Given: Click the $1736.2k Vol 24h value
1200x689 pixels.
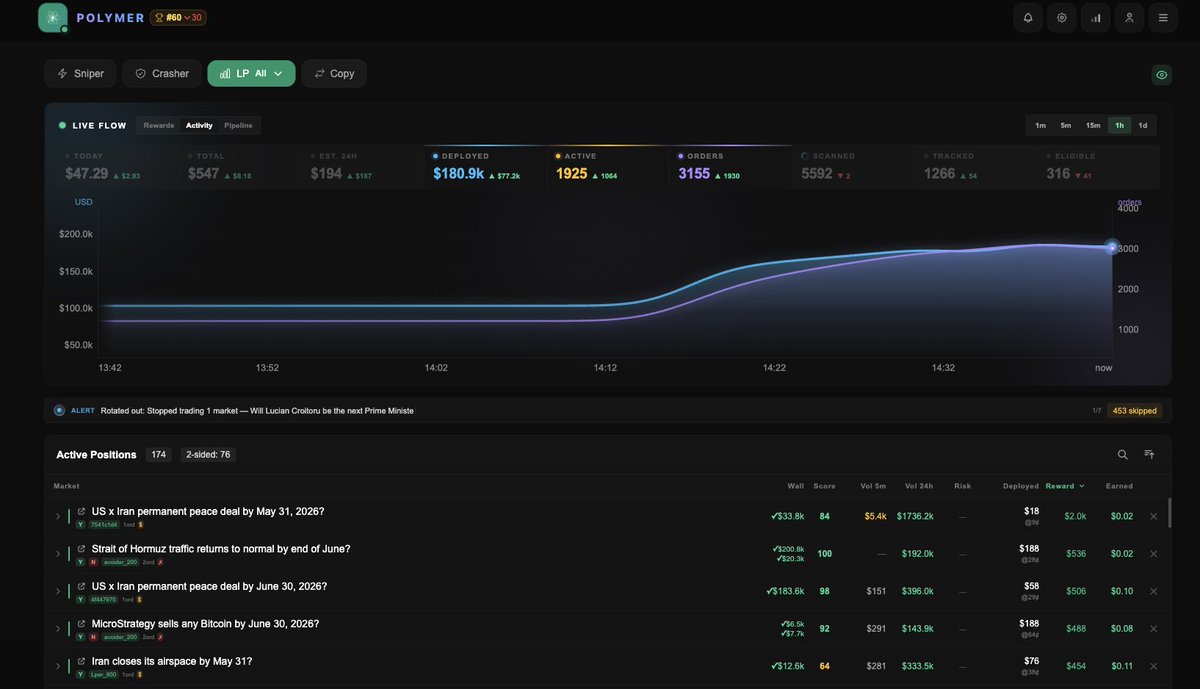Looking at the screenshot, I should [x=916, y=516].
